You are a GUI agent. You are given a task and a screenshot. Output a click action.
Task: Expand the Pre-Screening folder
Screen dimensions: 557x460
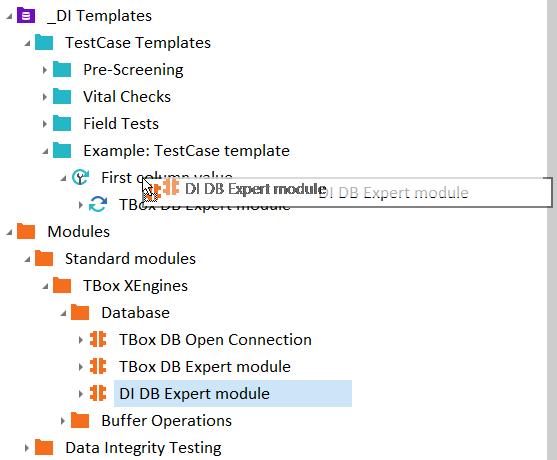click(44, 70)
